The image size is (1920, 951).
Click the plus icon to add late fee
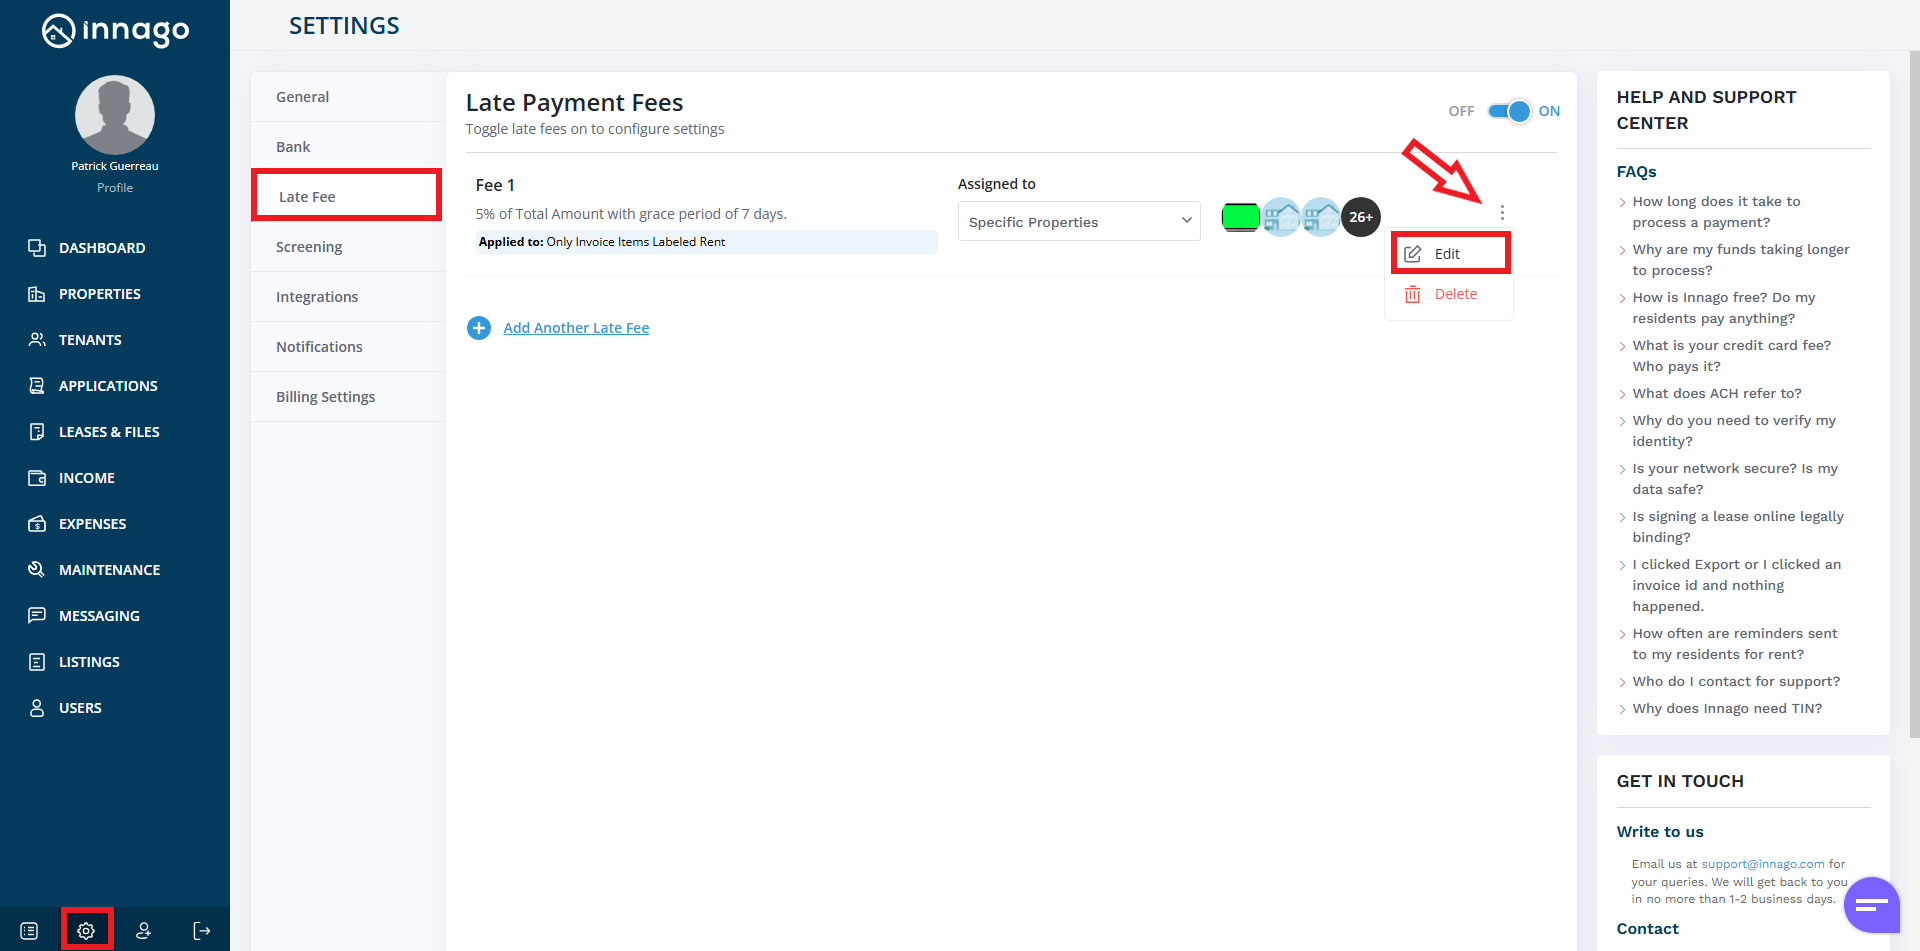click(x=479, y=328)
